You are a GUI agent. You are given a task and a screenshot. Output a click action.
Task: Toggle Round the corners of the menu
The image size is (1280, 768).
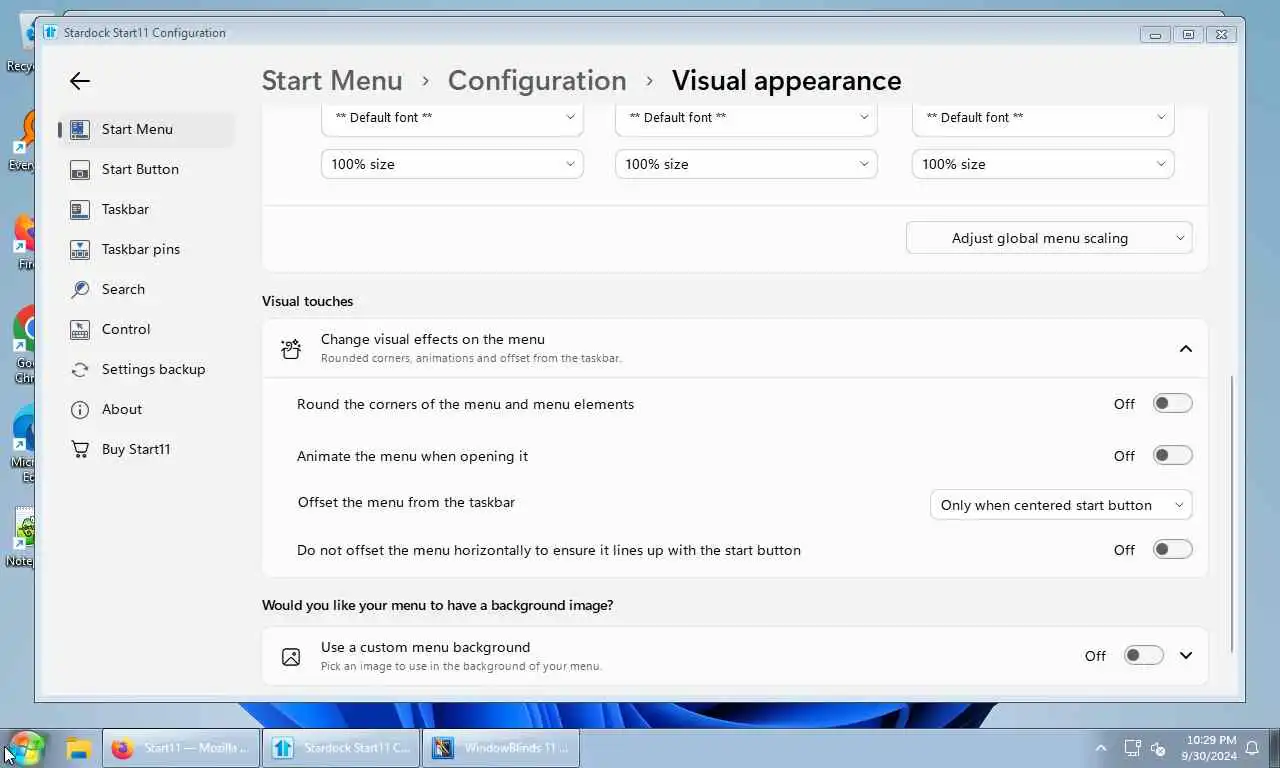[x=1172, y=404]
